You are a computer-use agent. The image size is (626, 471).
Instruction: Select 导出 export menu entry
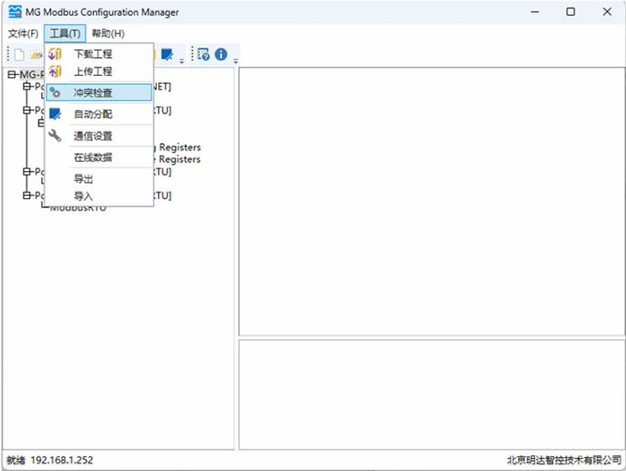click(x=84, y=179)
